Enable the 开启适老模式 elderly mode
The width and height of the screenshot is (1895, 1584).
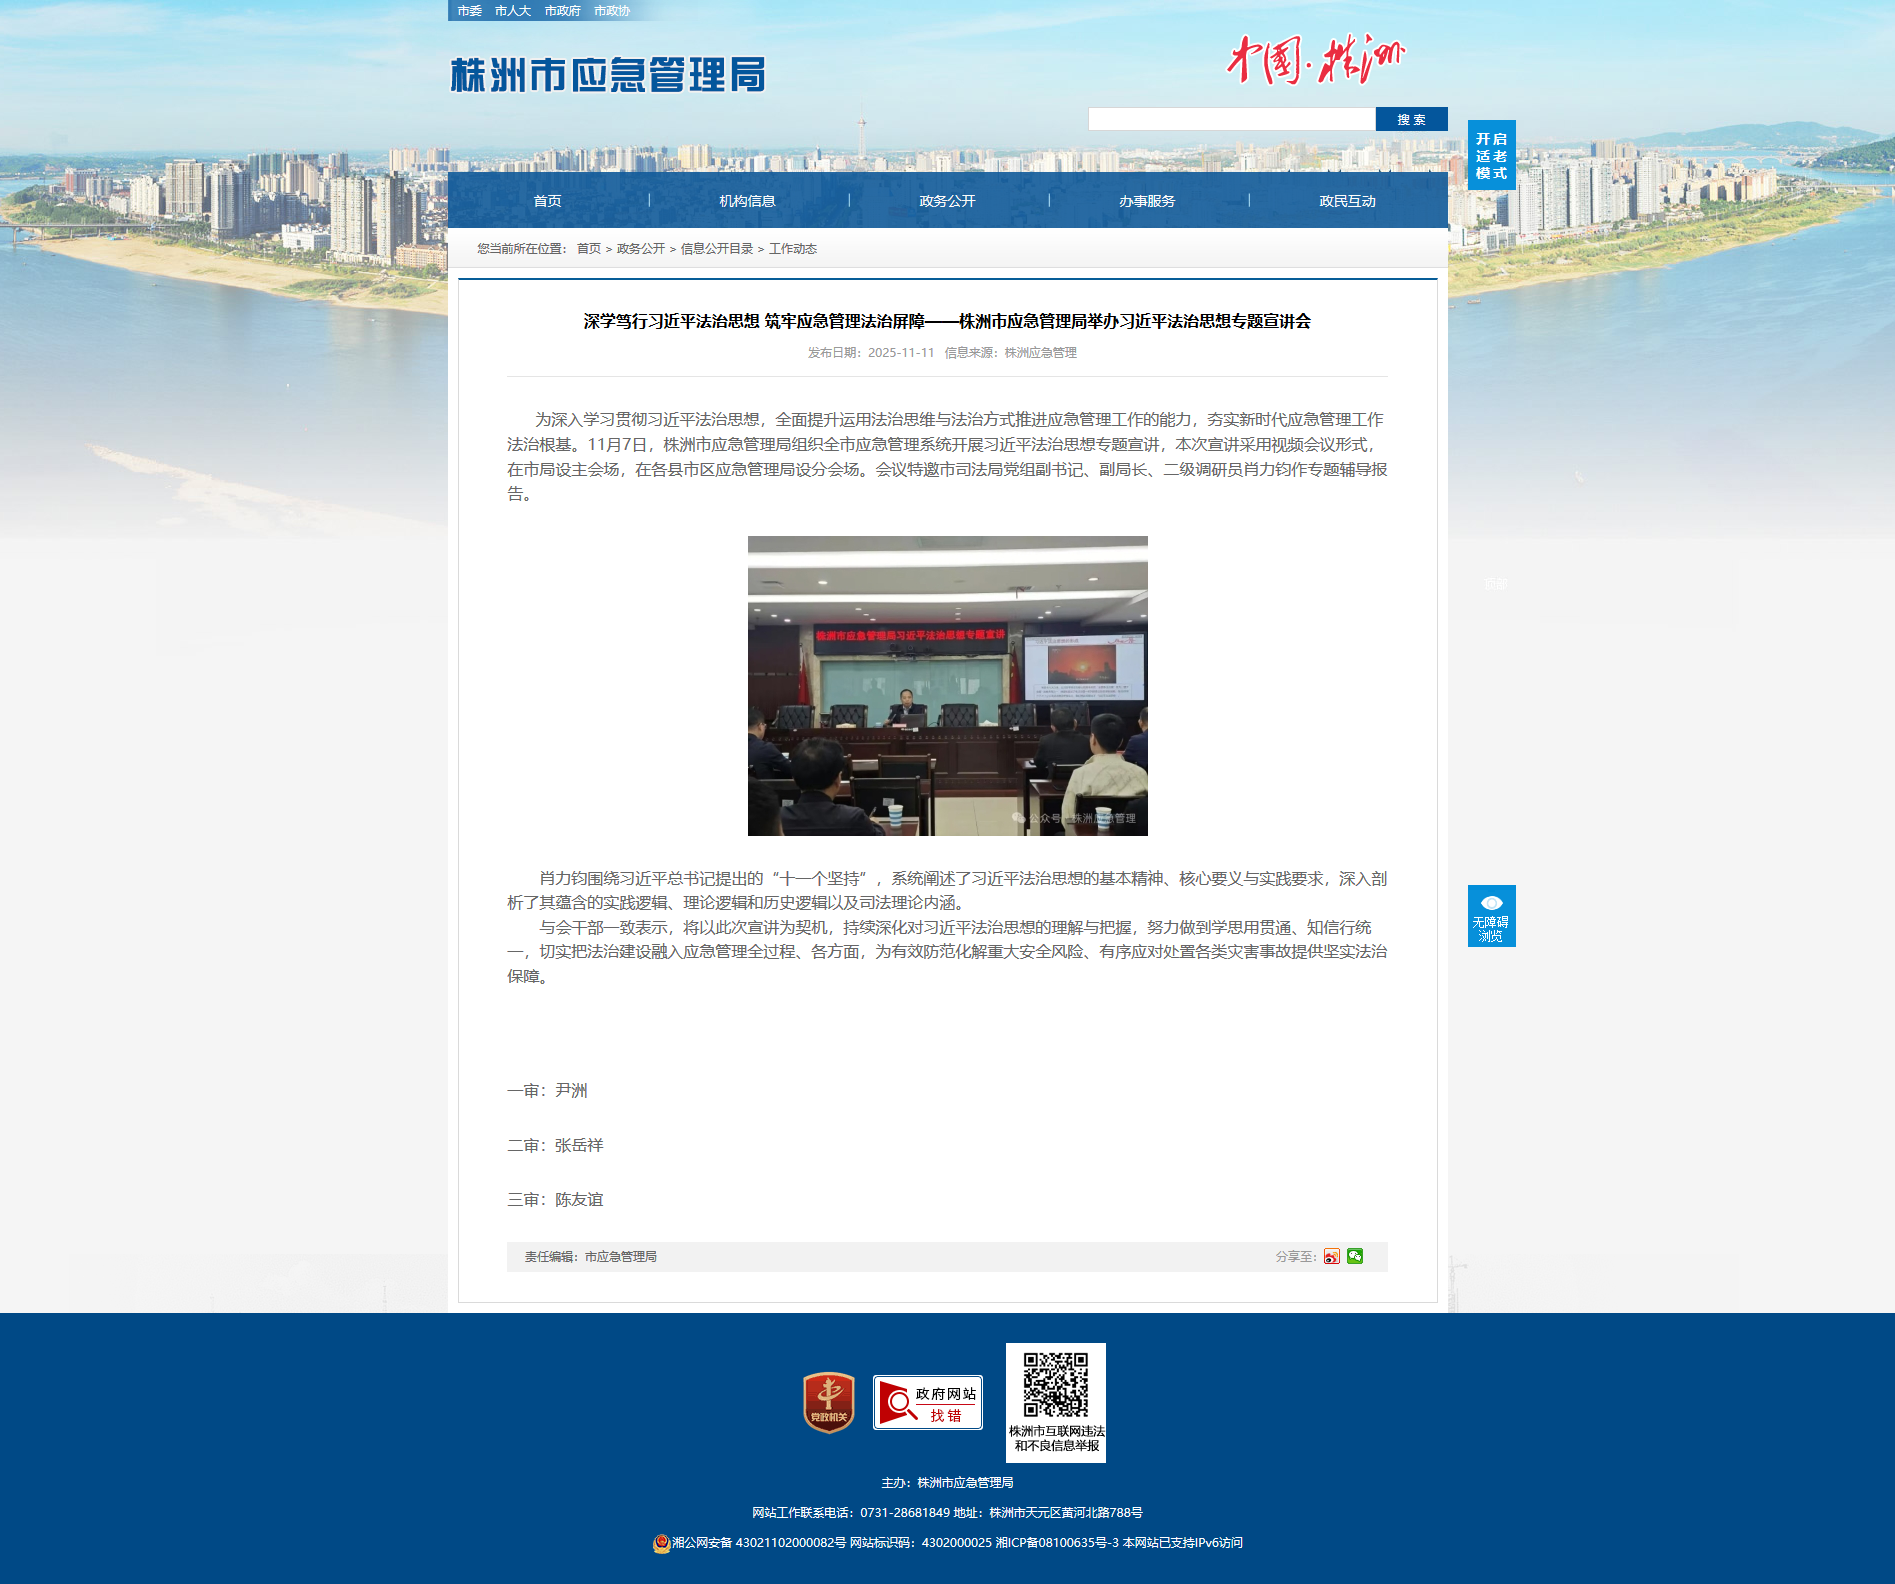coord(1491,155)
